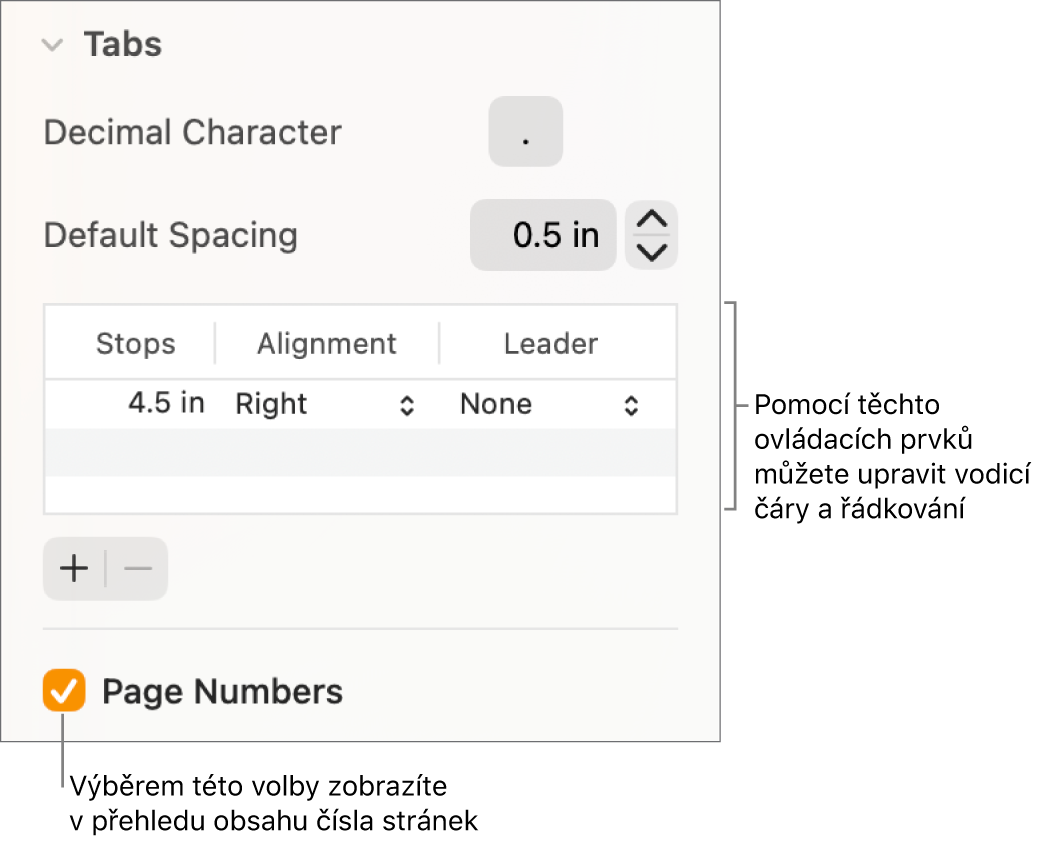Viewport: 1041px width, 841px height.
Task: Collapse the Tabs section chevron
Action: [55, 45]
